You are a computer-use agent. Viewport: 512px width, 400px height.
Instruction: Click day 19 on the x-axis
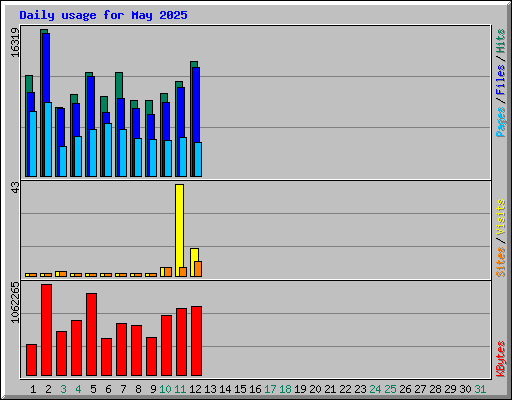point(300,389)
